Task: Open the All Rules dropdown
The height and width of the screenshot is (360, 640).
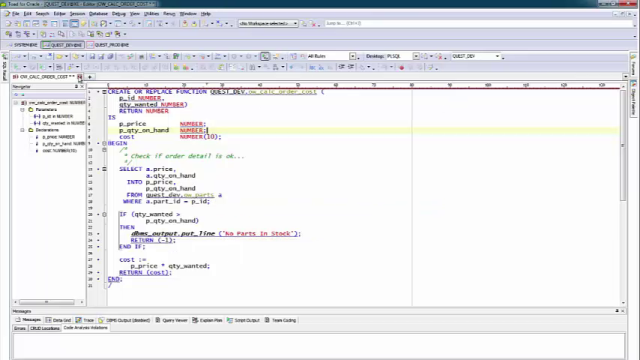Action: click(x=352, y=56)
